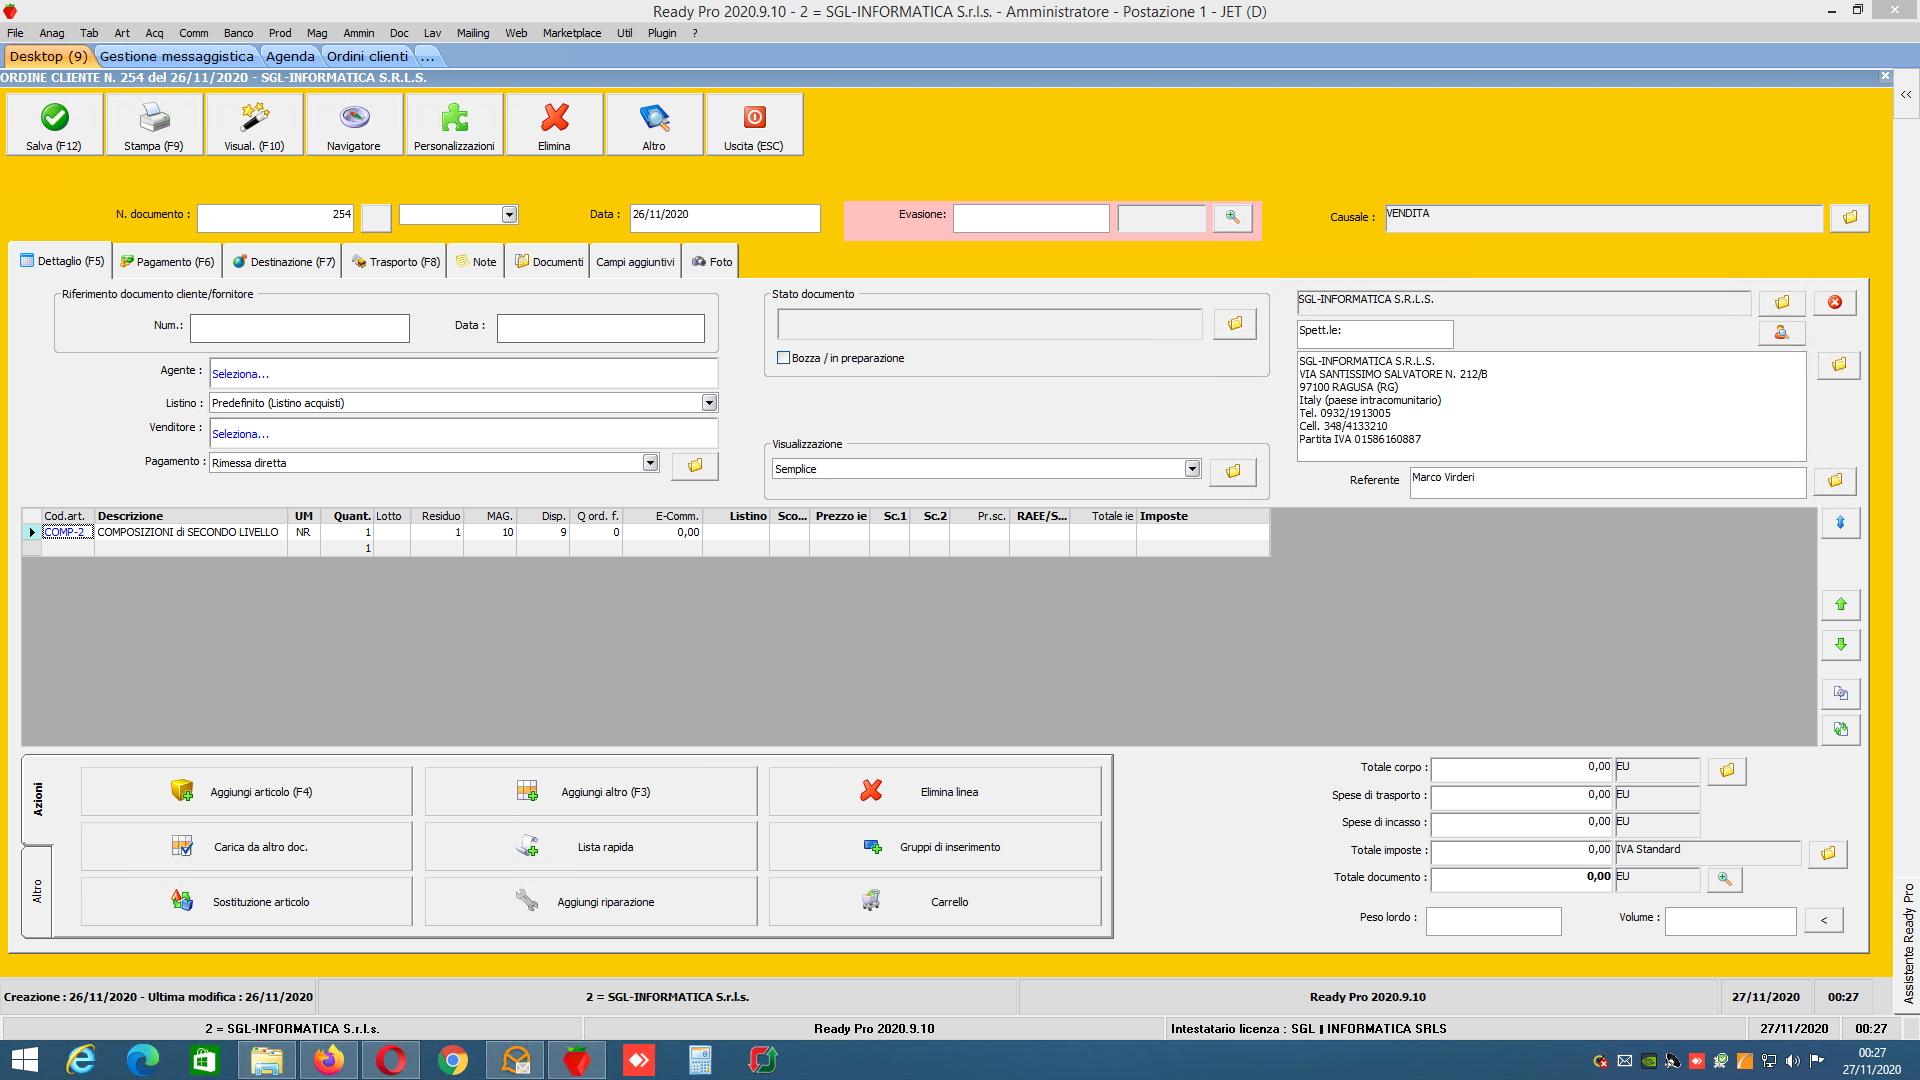Open the Totale imposte folder icon
Viewport: 1920px width, 1080px height.
coord(1827,853)
